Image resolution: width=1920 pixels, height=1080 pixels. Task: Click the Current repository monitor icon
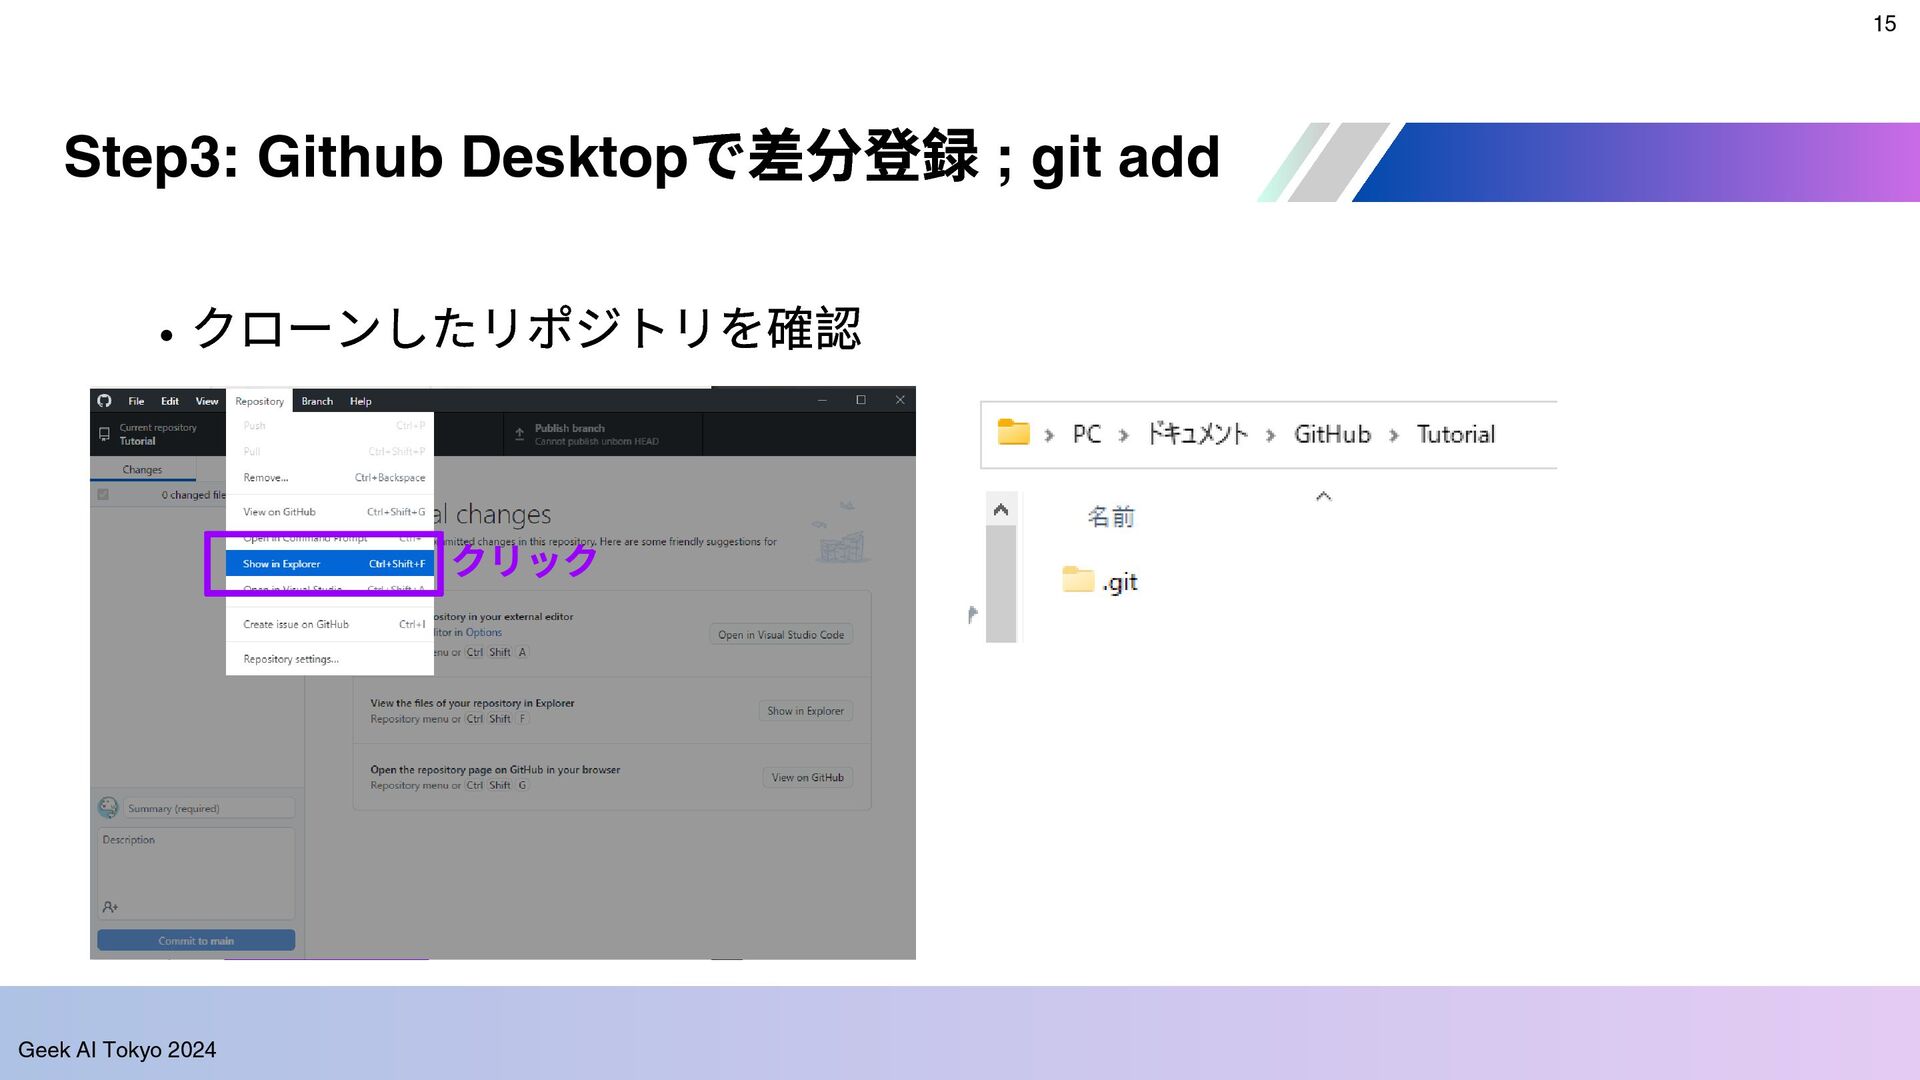104,434
